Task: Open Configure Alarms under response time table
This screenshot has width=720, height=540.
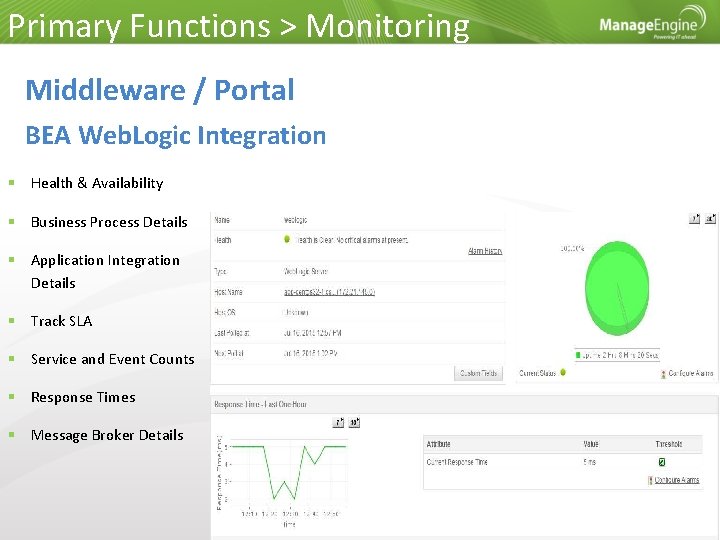Action: pos(677,480)
